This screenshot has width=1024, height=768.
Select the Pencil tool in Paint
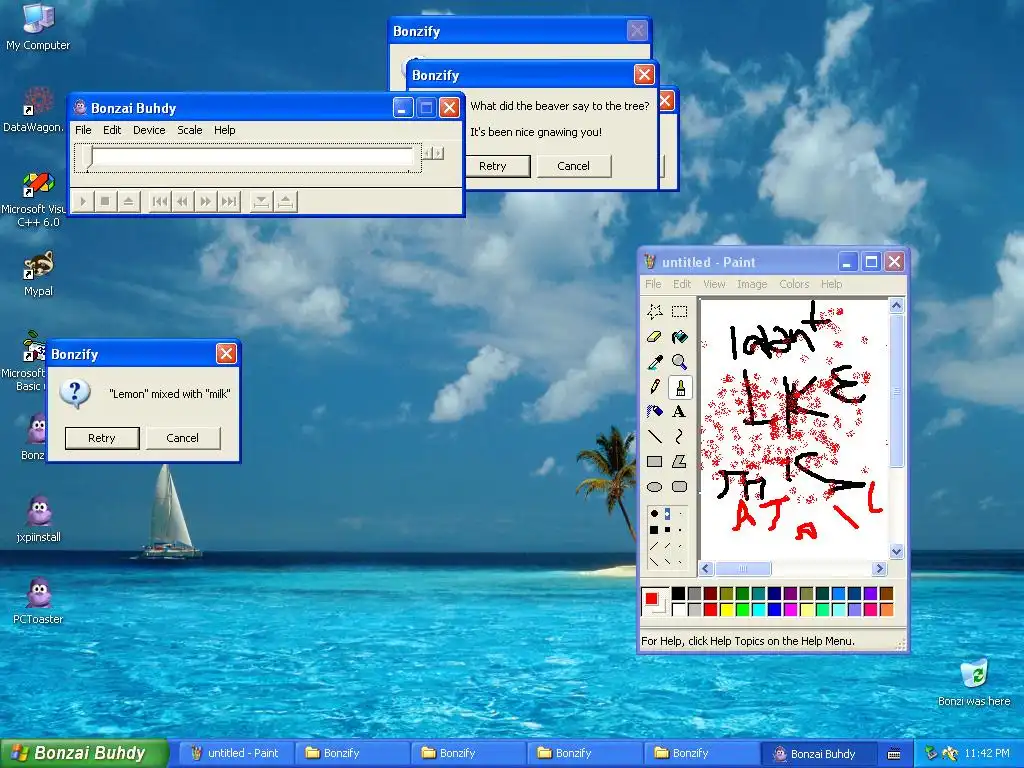coord(654,387)
